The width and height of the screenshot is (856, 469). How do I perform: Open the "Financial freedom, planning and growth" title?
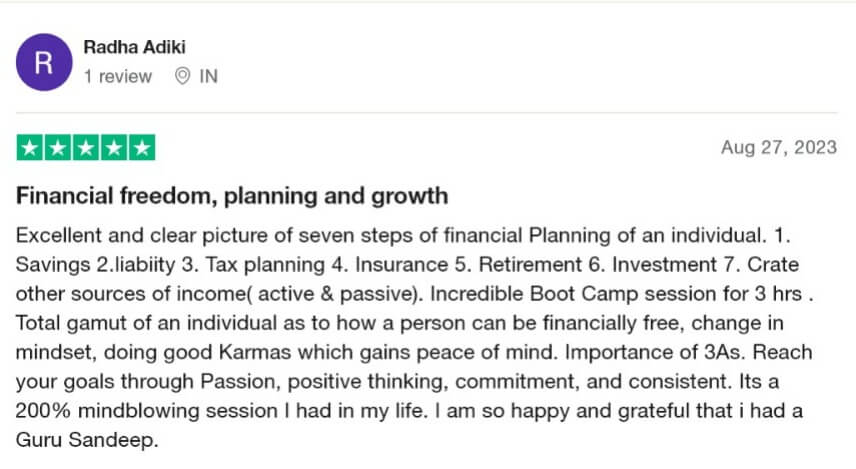coord(232,194)
